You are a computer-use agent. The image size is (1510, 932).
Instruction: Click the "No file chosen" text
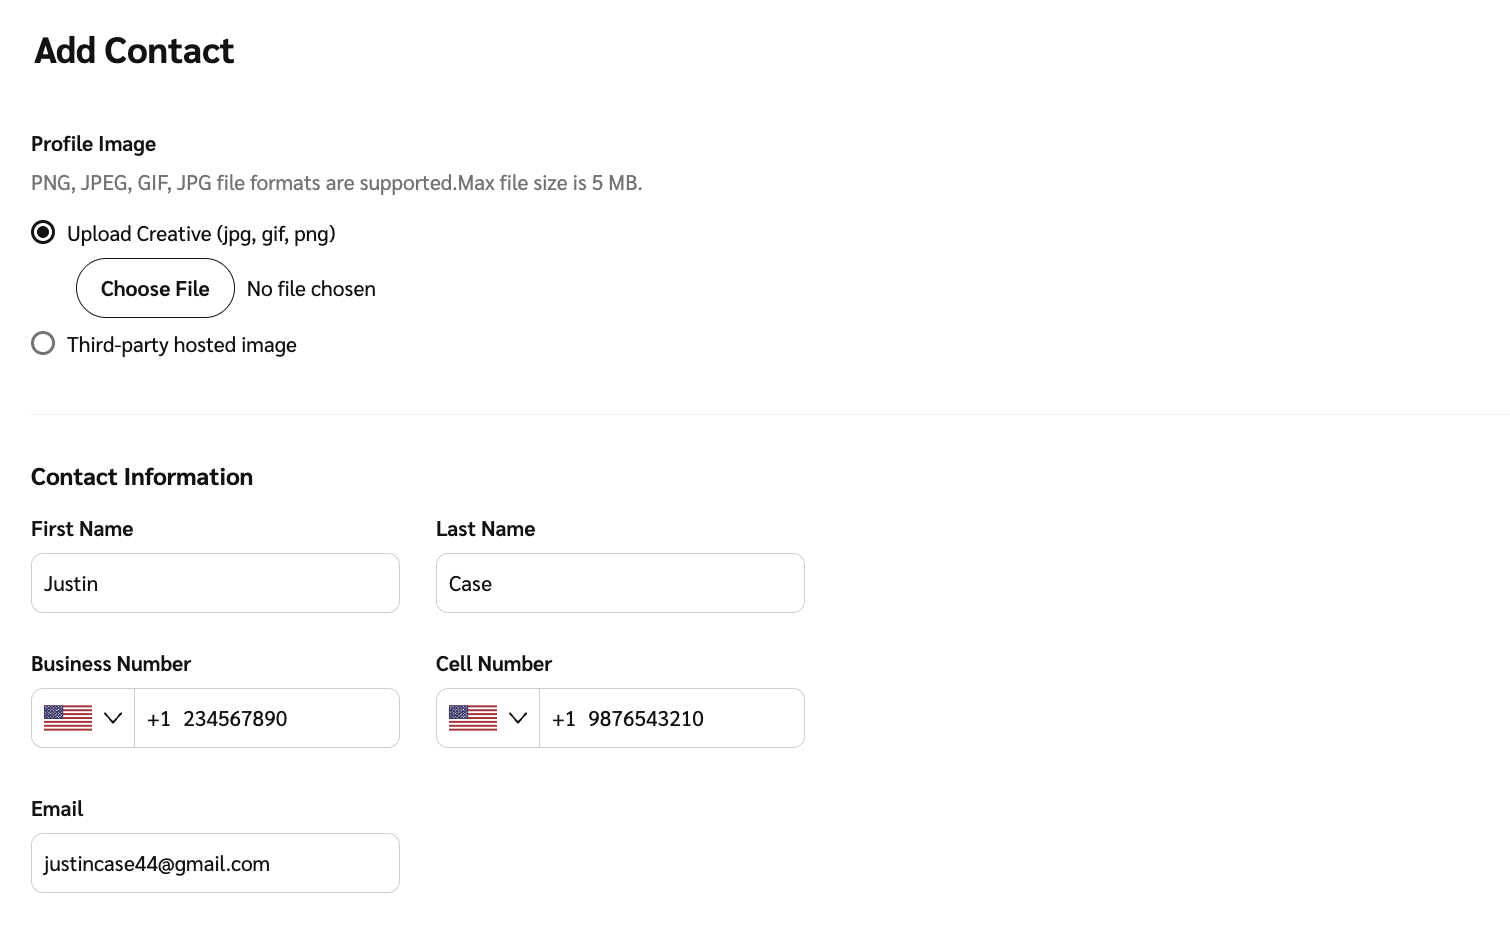[311, 289]
